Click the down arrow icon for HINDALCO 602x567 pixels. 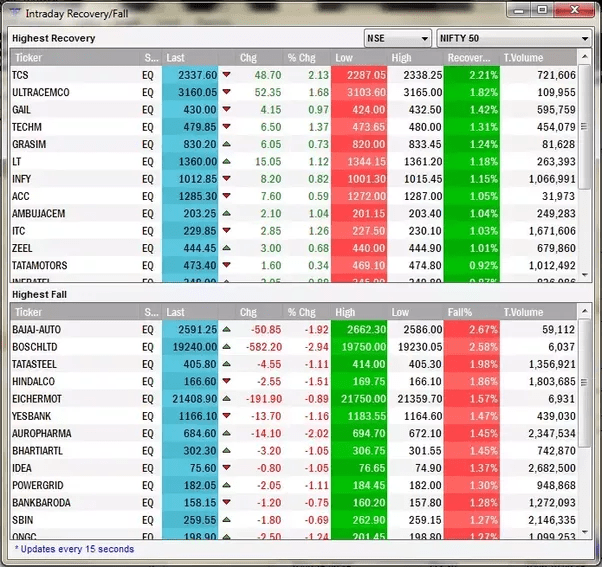coord(227,381)
